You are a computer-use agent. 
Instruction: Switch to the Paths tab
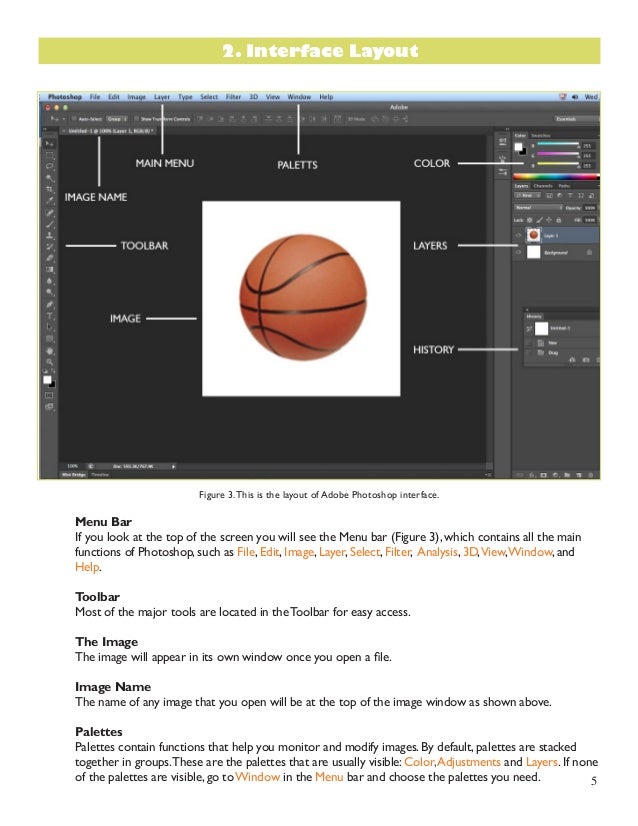coord(564,186)
